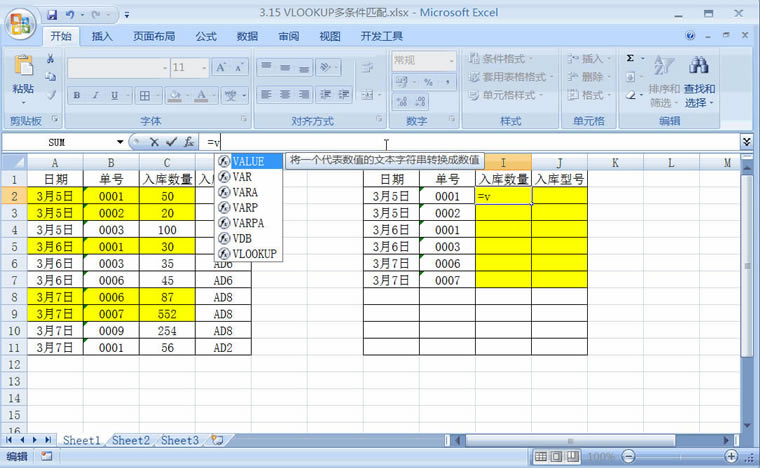Switch to Page Break Preview

tap(572, 456)
